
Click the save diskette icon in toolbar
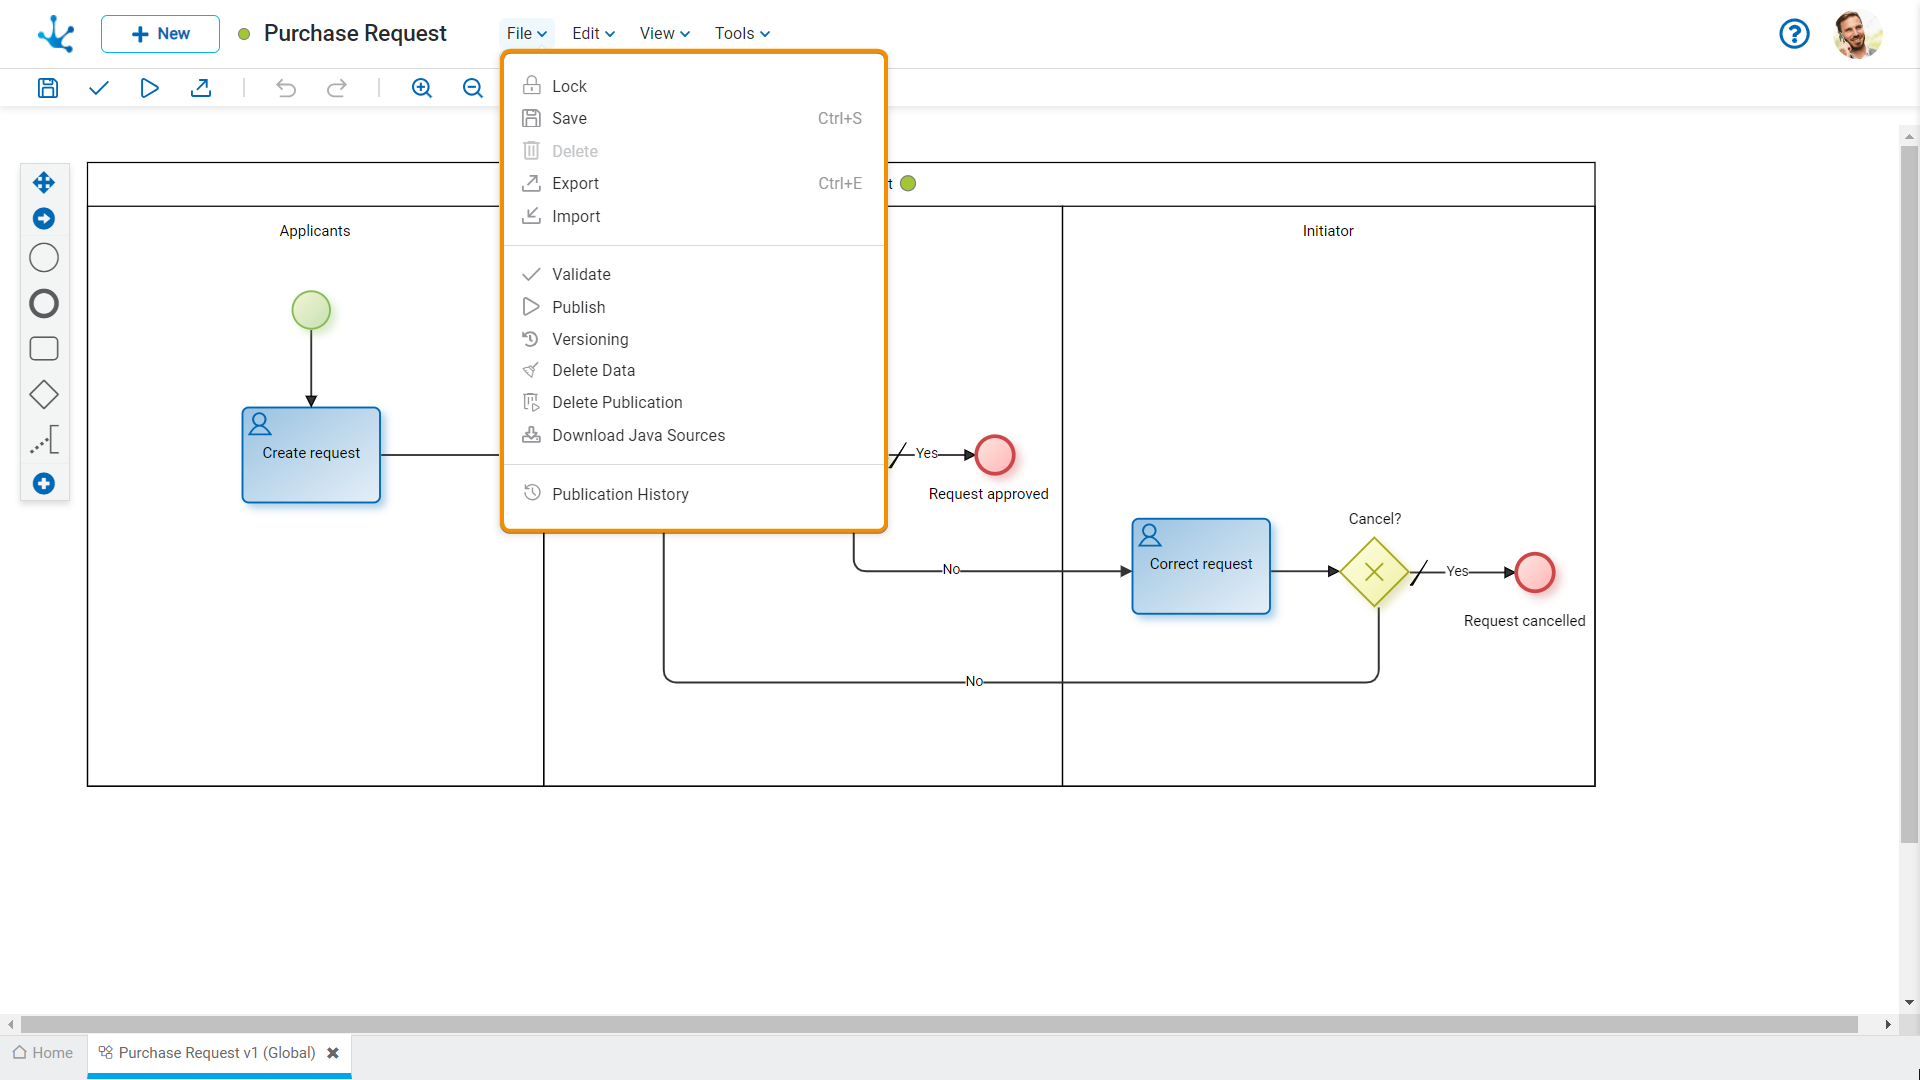click(48, 88)
